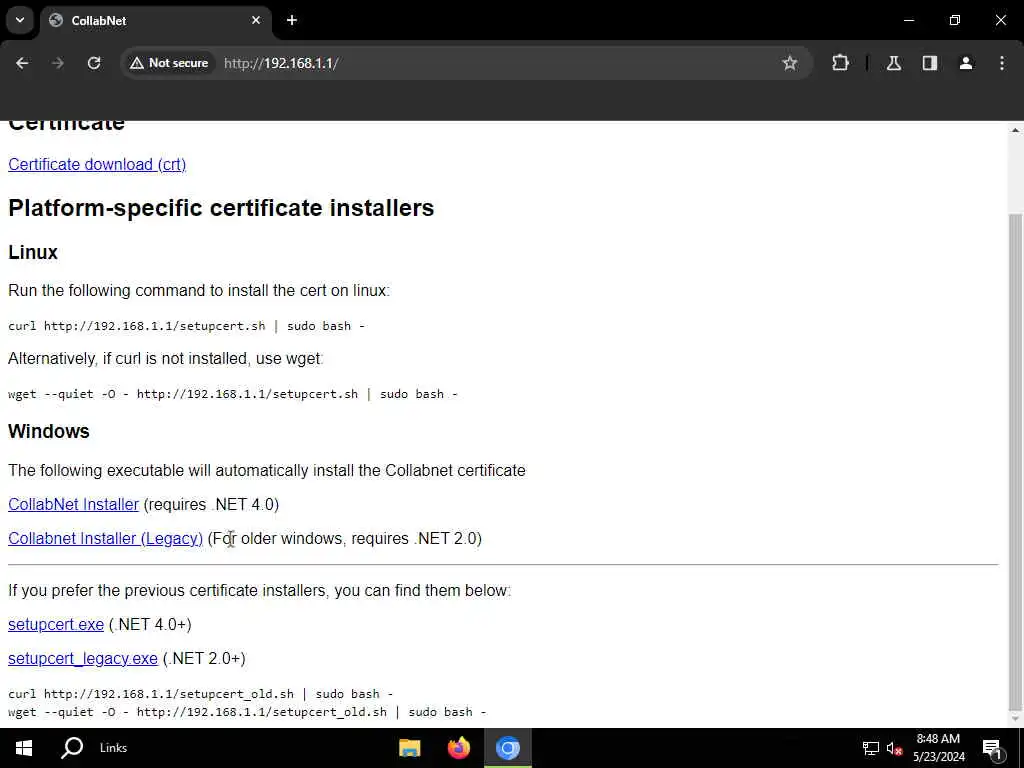Viewport: 1024px width, 768px height.
Task: Open Certificate download (crt) link
Action: [x=97, y=165]
